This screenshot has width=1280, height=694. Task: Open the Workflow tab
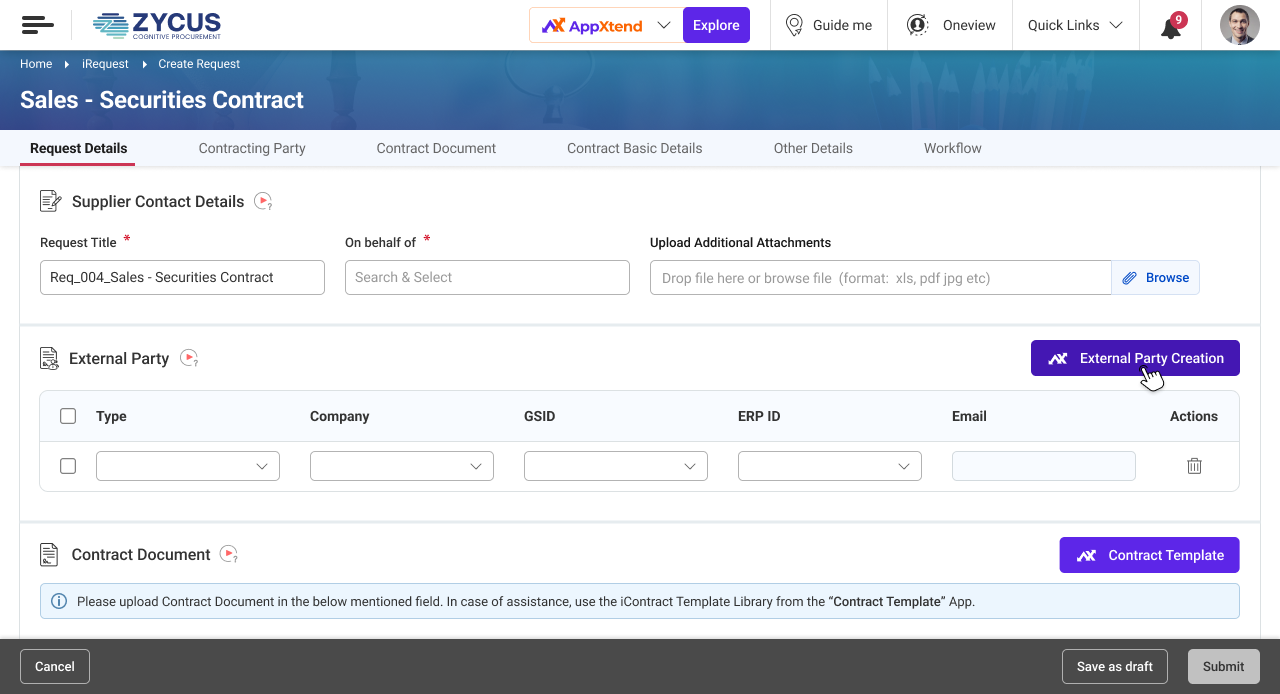952,148
